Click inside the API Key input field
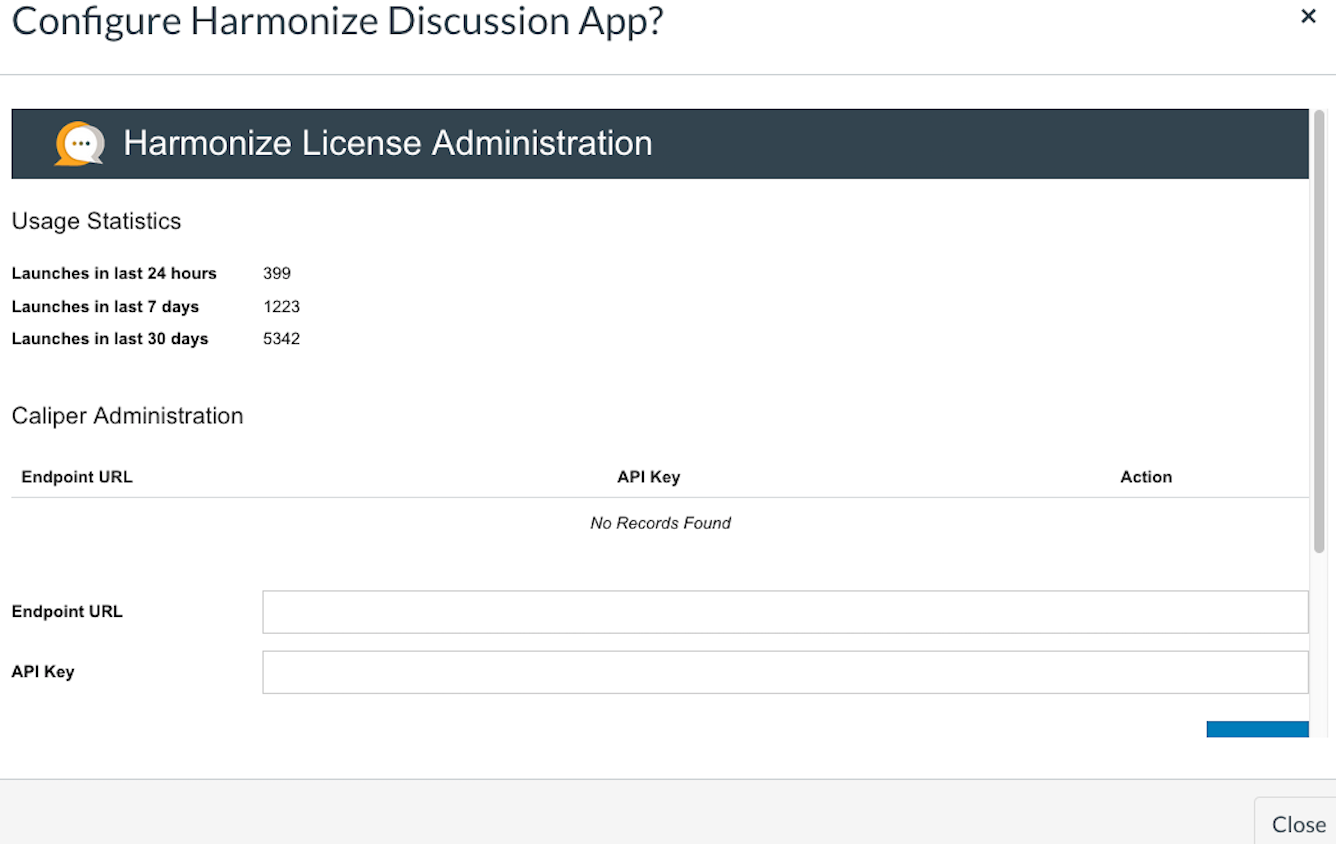Viewport: 1336px width, 844px height. 785,672
